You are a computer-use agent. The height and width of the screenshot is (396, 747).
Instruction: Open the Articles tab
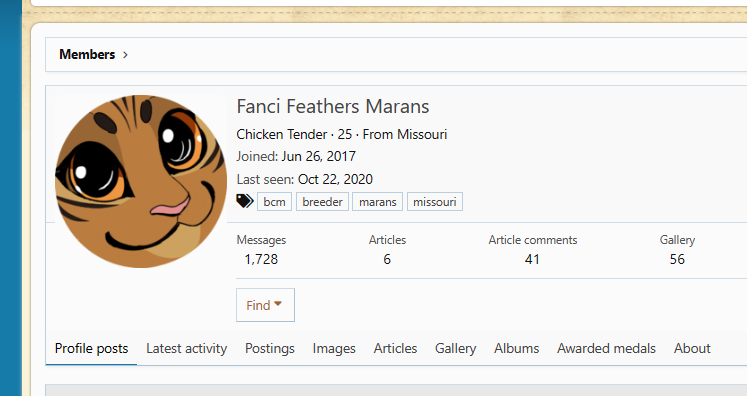click(395, 348)
